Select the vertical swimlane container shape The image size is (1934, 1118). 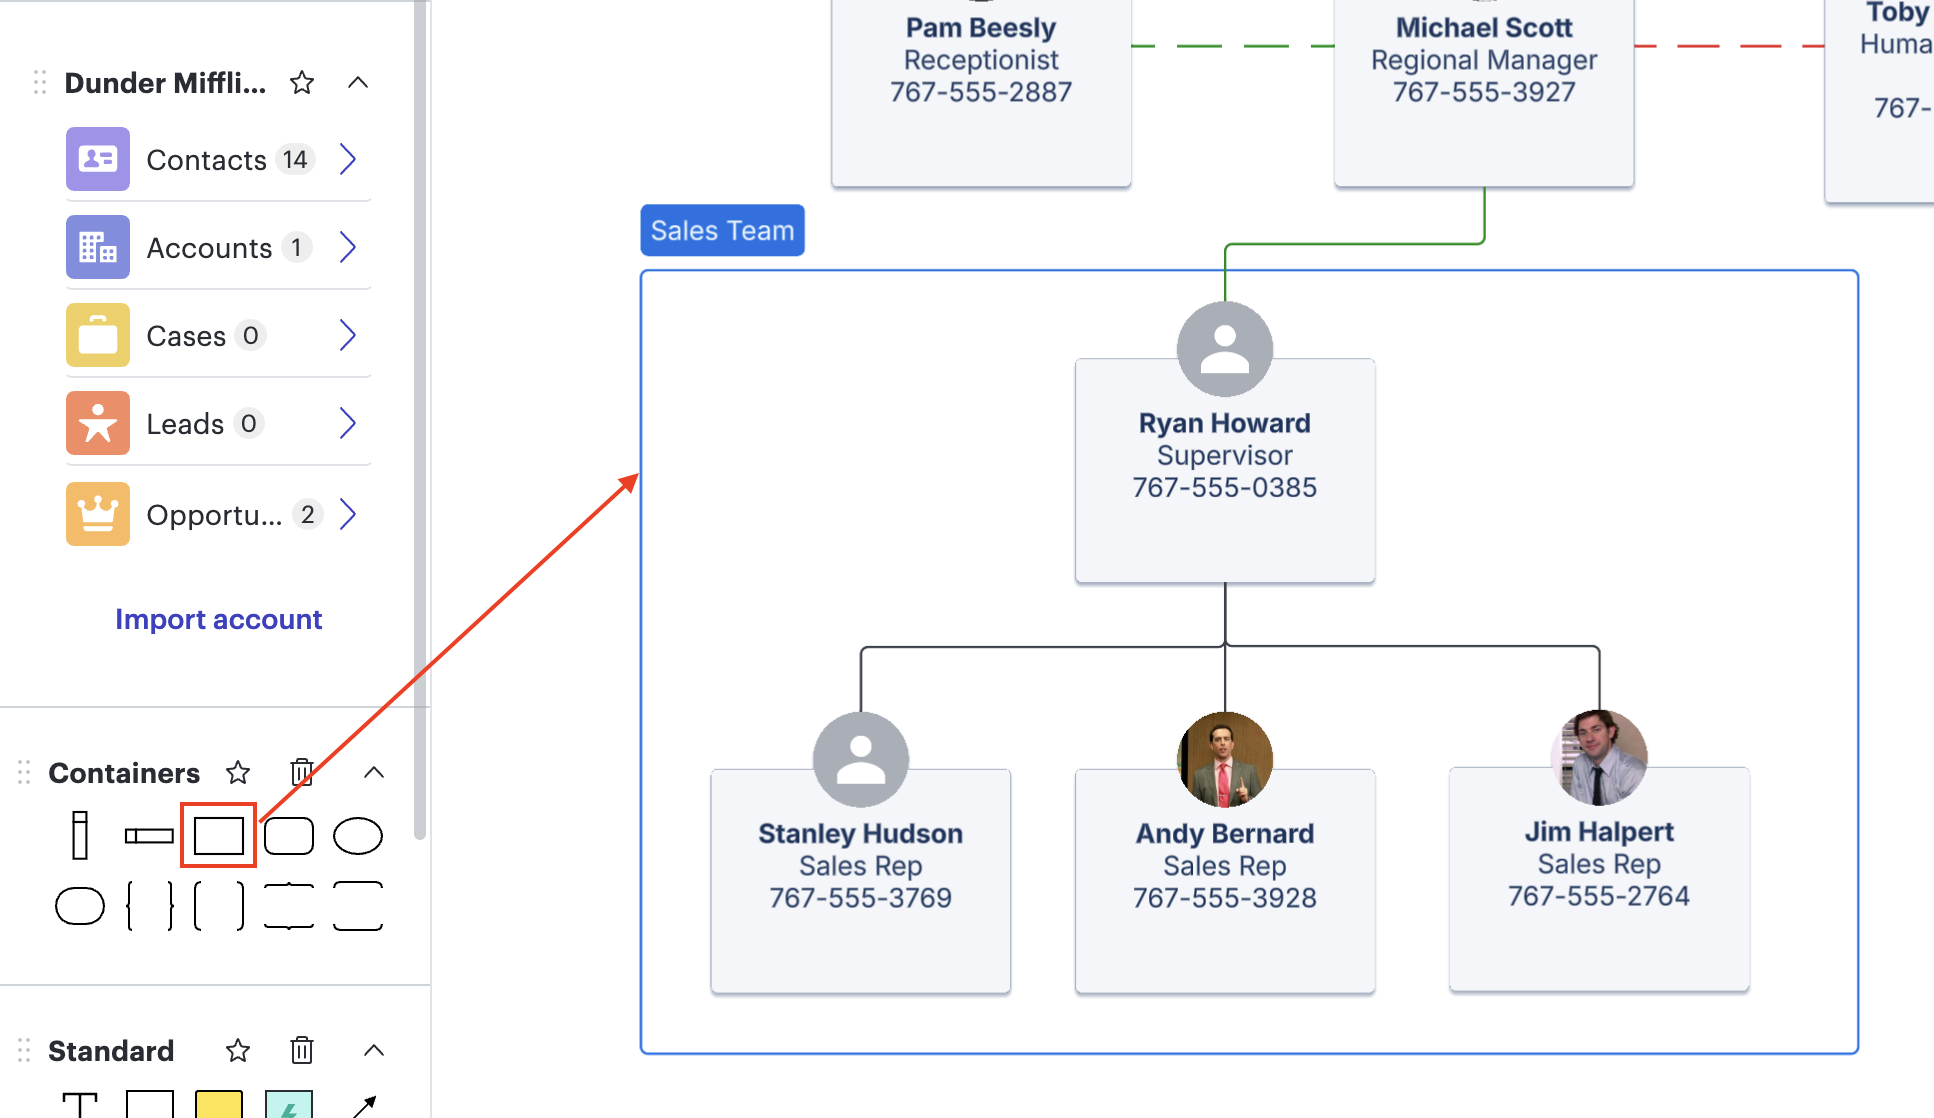pos(80,835)
